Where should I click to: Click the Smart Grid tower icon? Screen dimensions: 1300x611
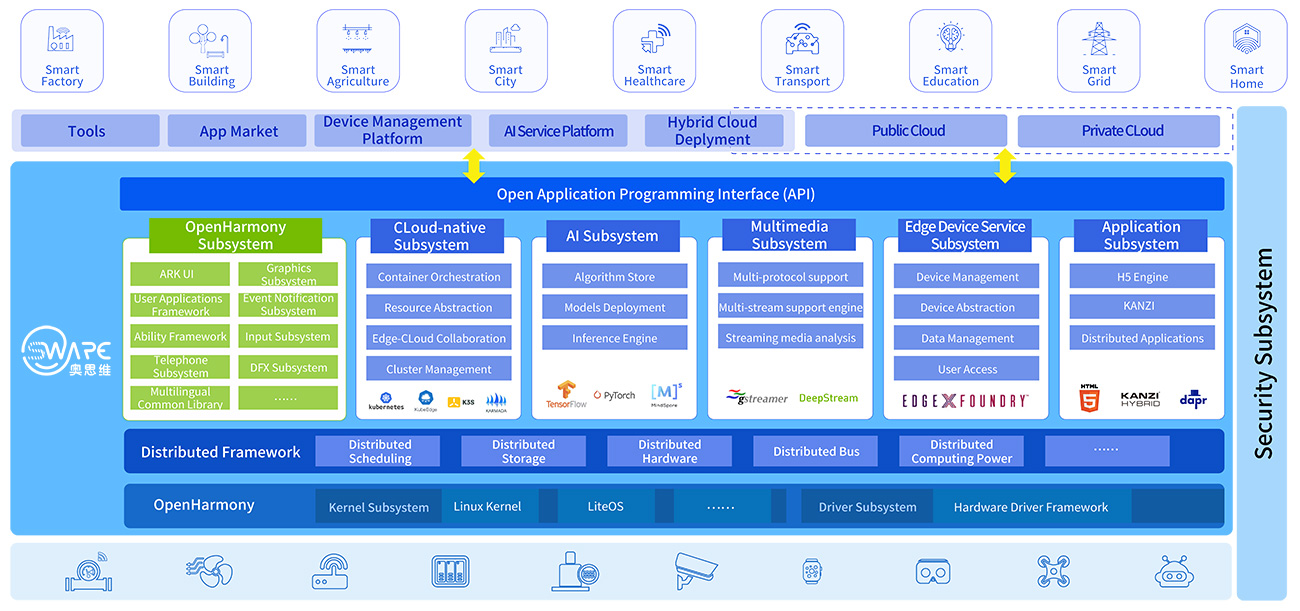pyautogui.click(x=1098, y=40)
